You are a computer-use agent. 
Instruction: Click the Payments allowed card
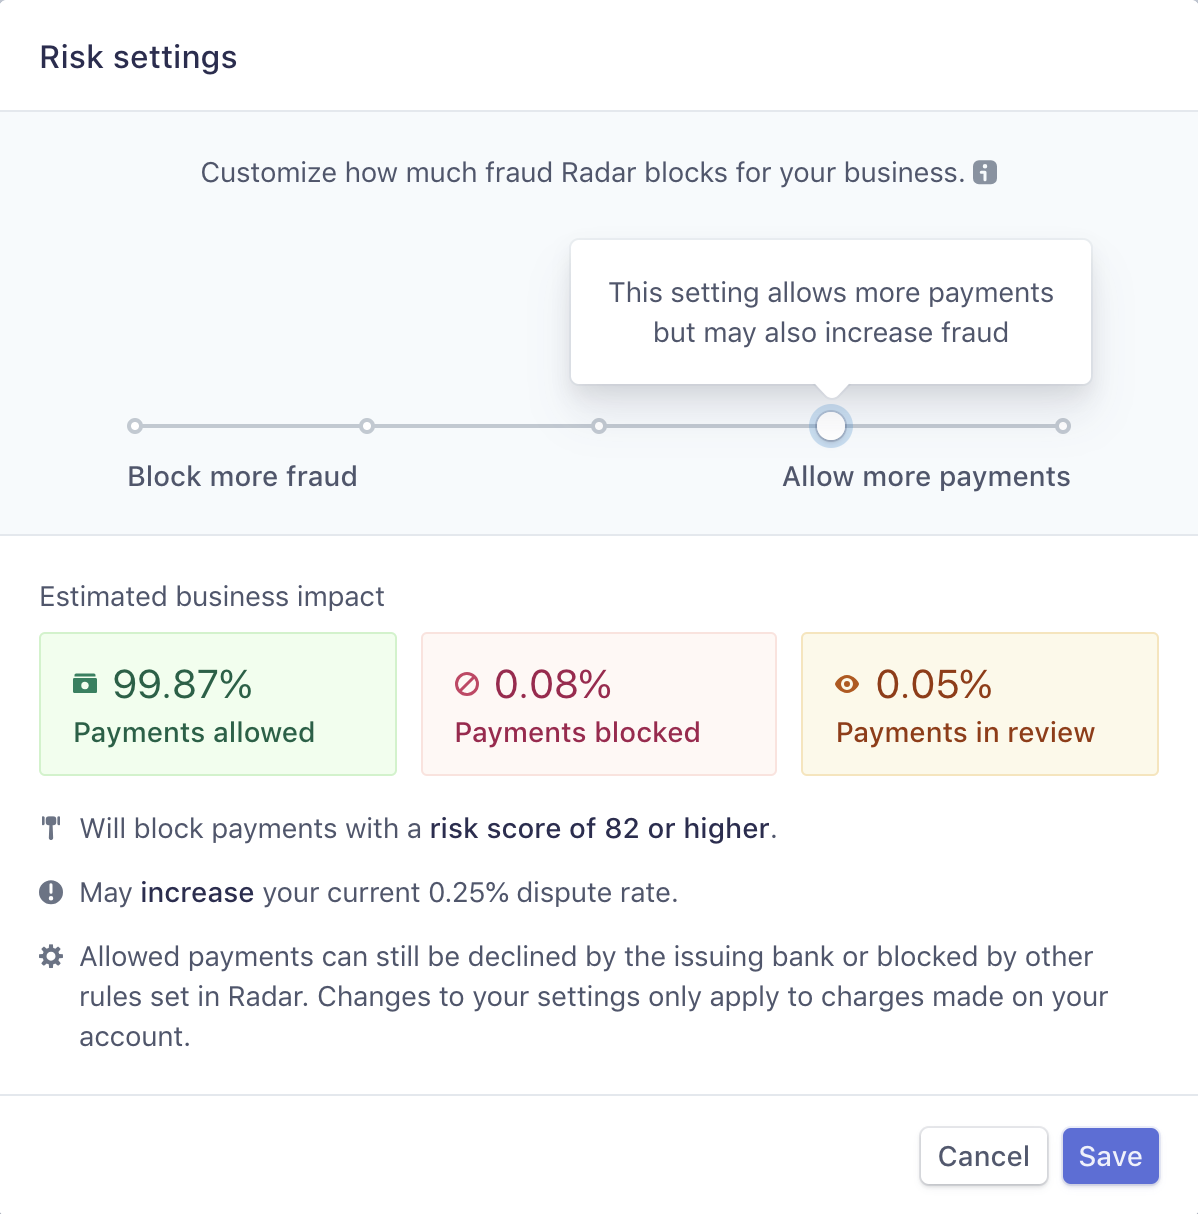coord(218,704)
